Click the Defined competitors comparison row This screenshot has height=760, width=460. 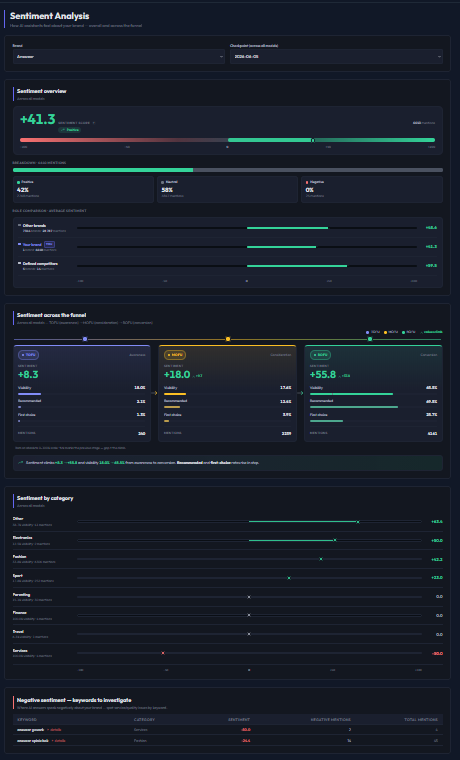click(228, 266)
